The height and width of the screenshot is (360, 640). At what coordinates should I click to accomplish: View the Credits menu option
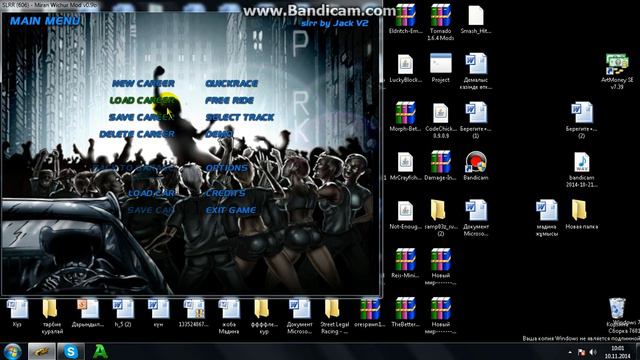pyautogui.click(x=225, y=193)
